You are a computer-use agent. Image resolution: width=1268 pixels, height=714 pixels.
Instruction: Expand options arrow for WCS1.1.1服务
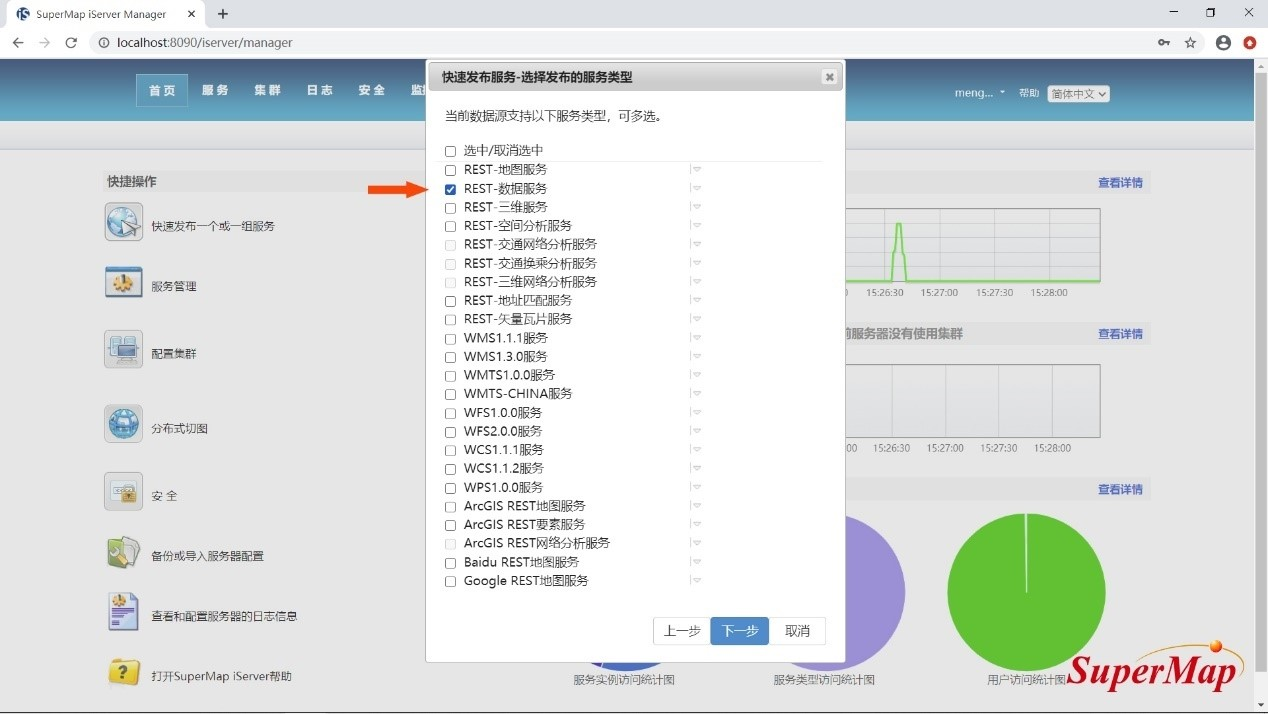[x=696, y=450]
